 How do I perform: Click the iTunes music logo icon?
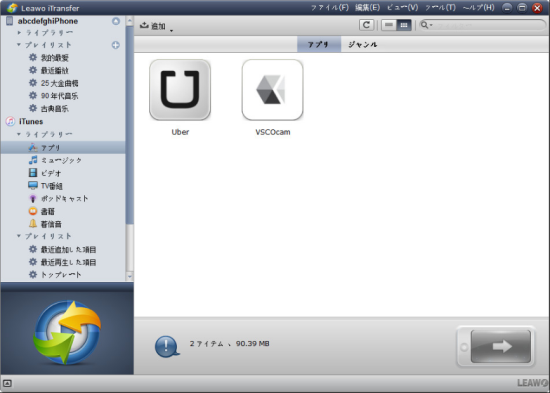[11, 121]
